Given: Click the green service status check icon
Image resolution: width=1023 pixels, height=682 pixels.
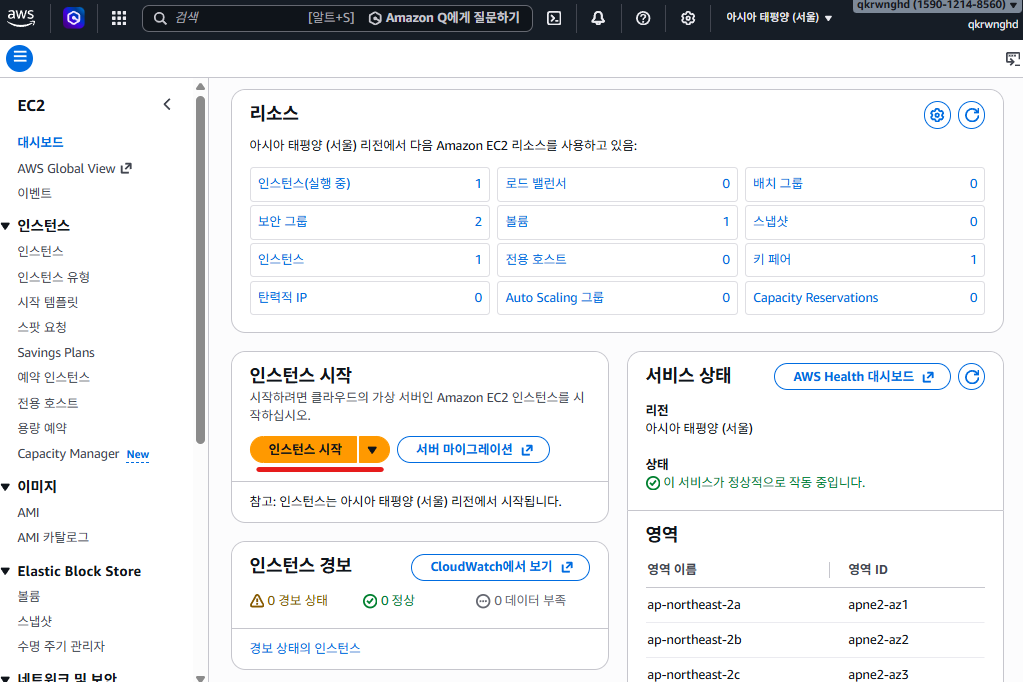Looking at the screenshot, I should pos(652,483).
